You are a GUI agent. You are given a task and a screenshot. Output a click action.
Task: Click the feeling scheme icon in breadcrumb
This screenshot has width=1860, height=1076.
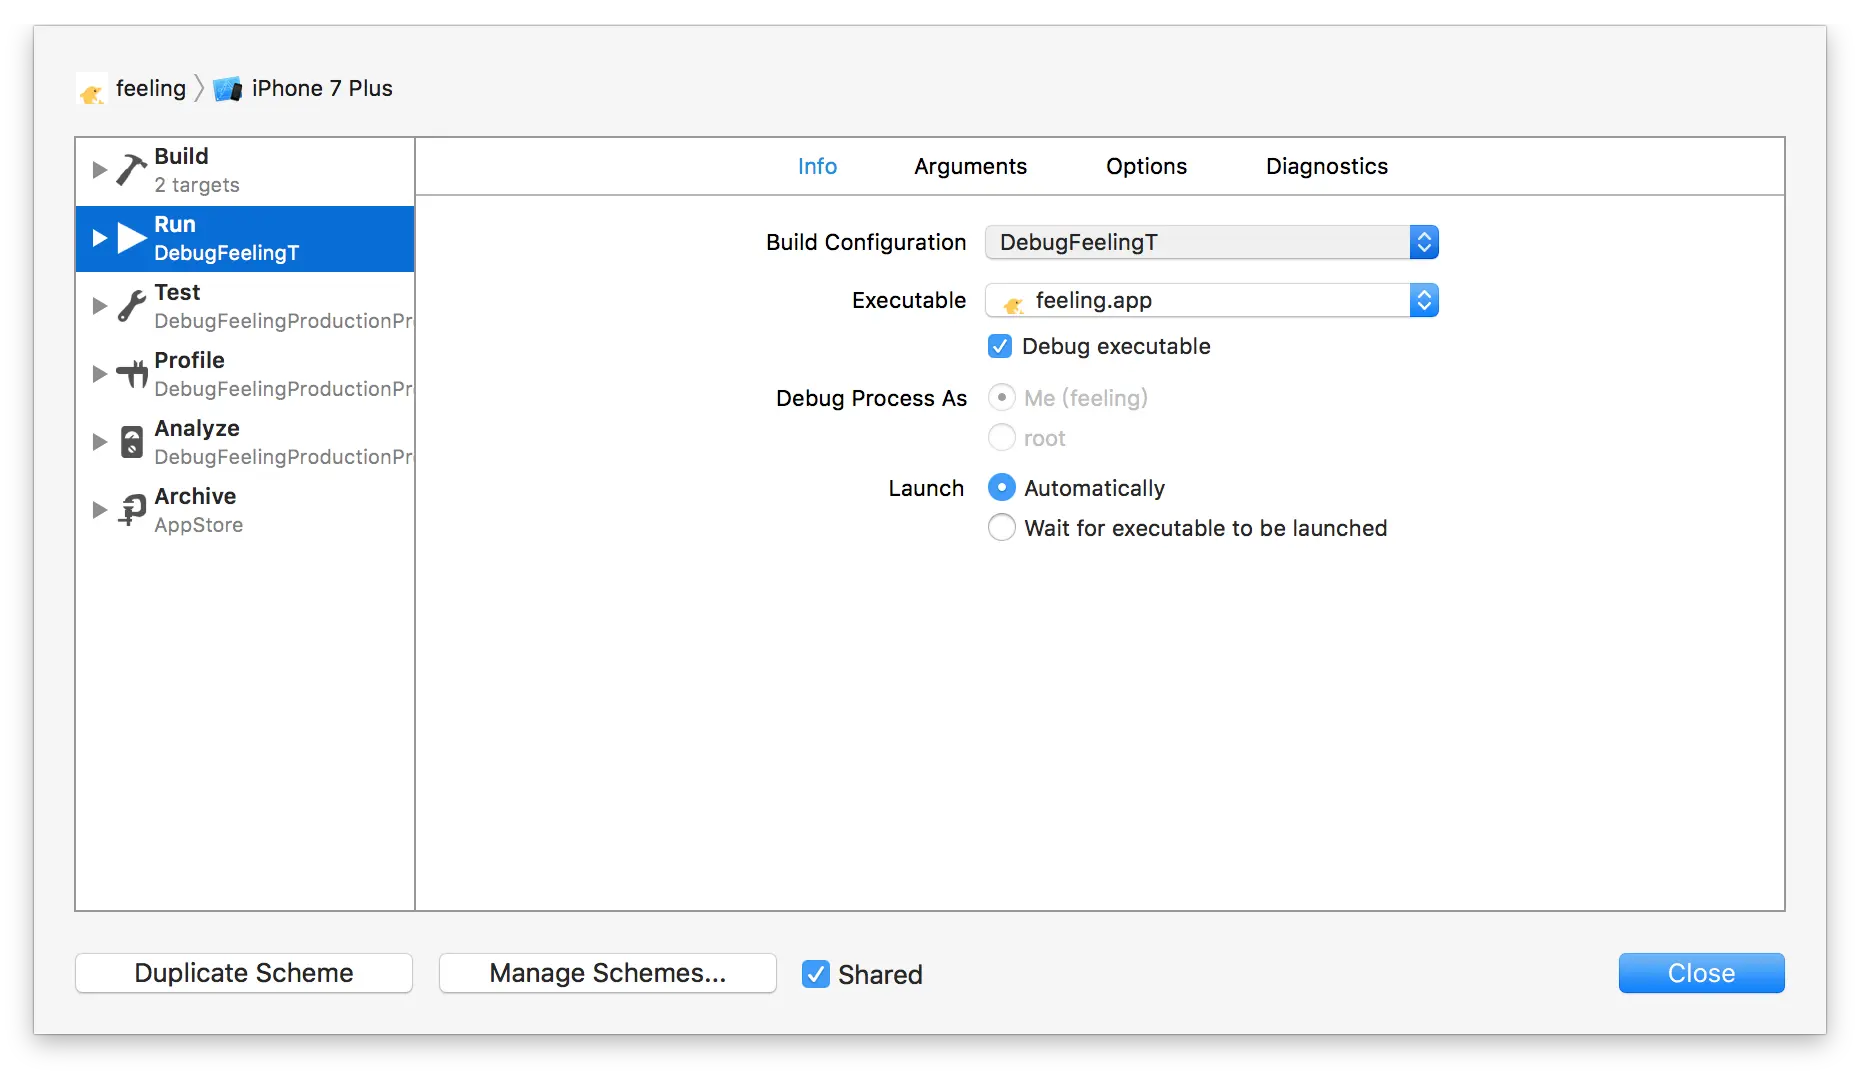coord(92,91)
